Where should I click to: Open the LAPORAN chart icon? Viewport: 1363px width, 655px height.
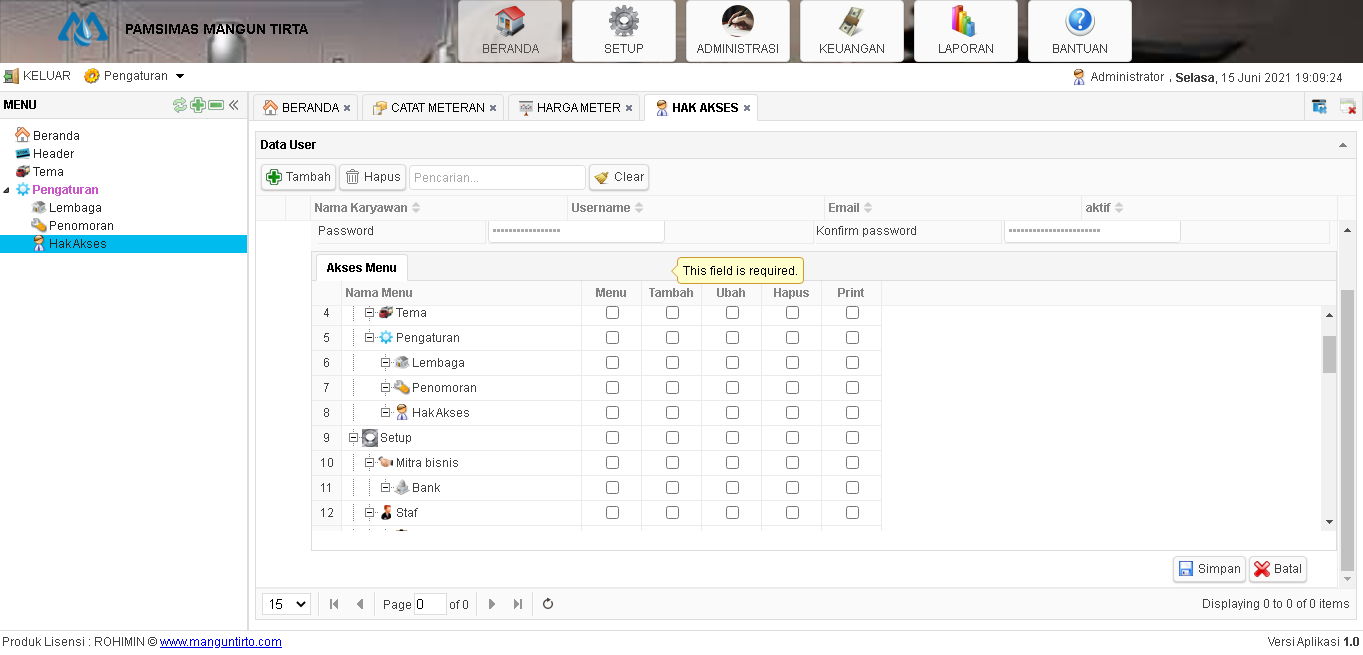[x=965, y=21]
